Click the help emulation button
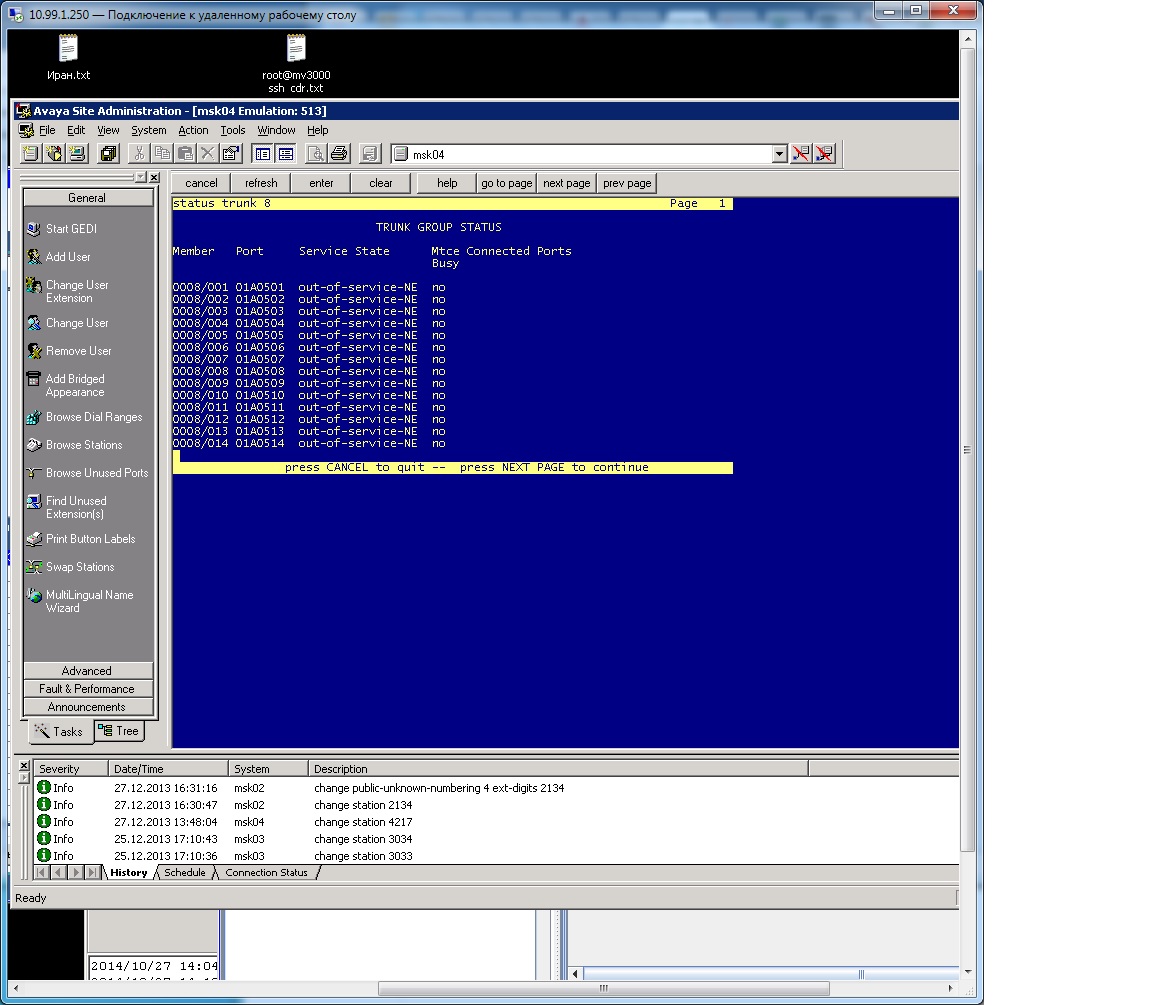 coord(447,183)
